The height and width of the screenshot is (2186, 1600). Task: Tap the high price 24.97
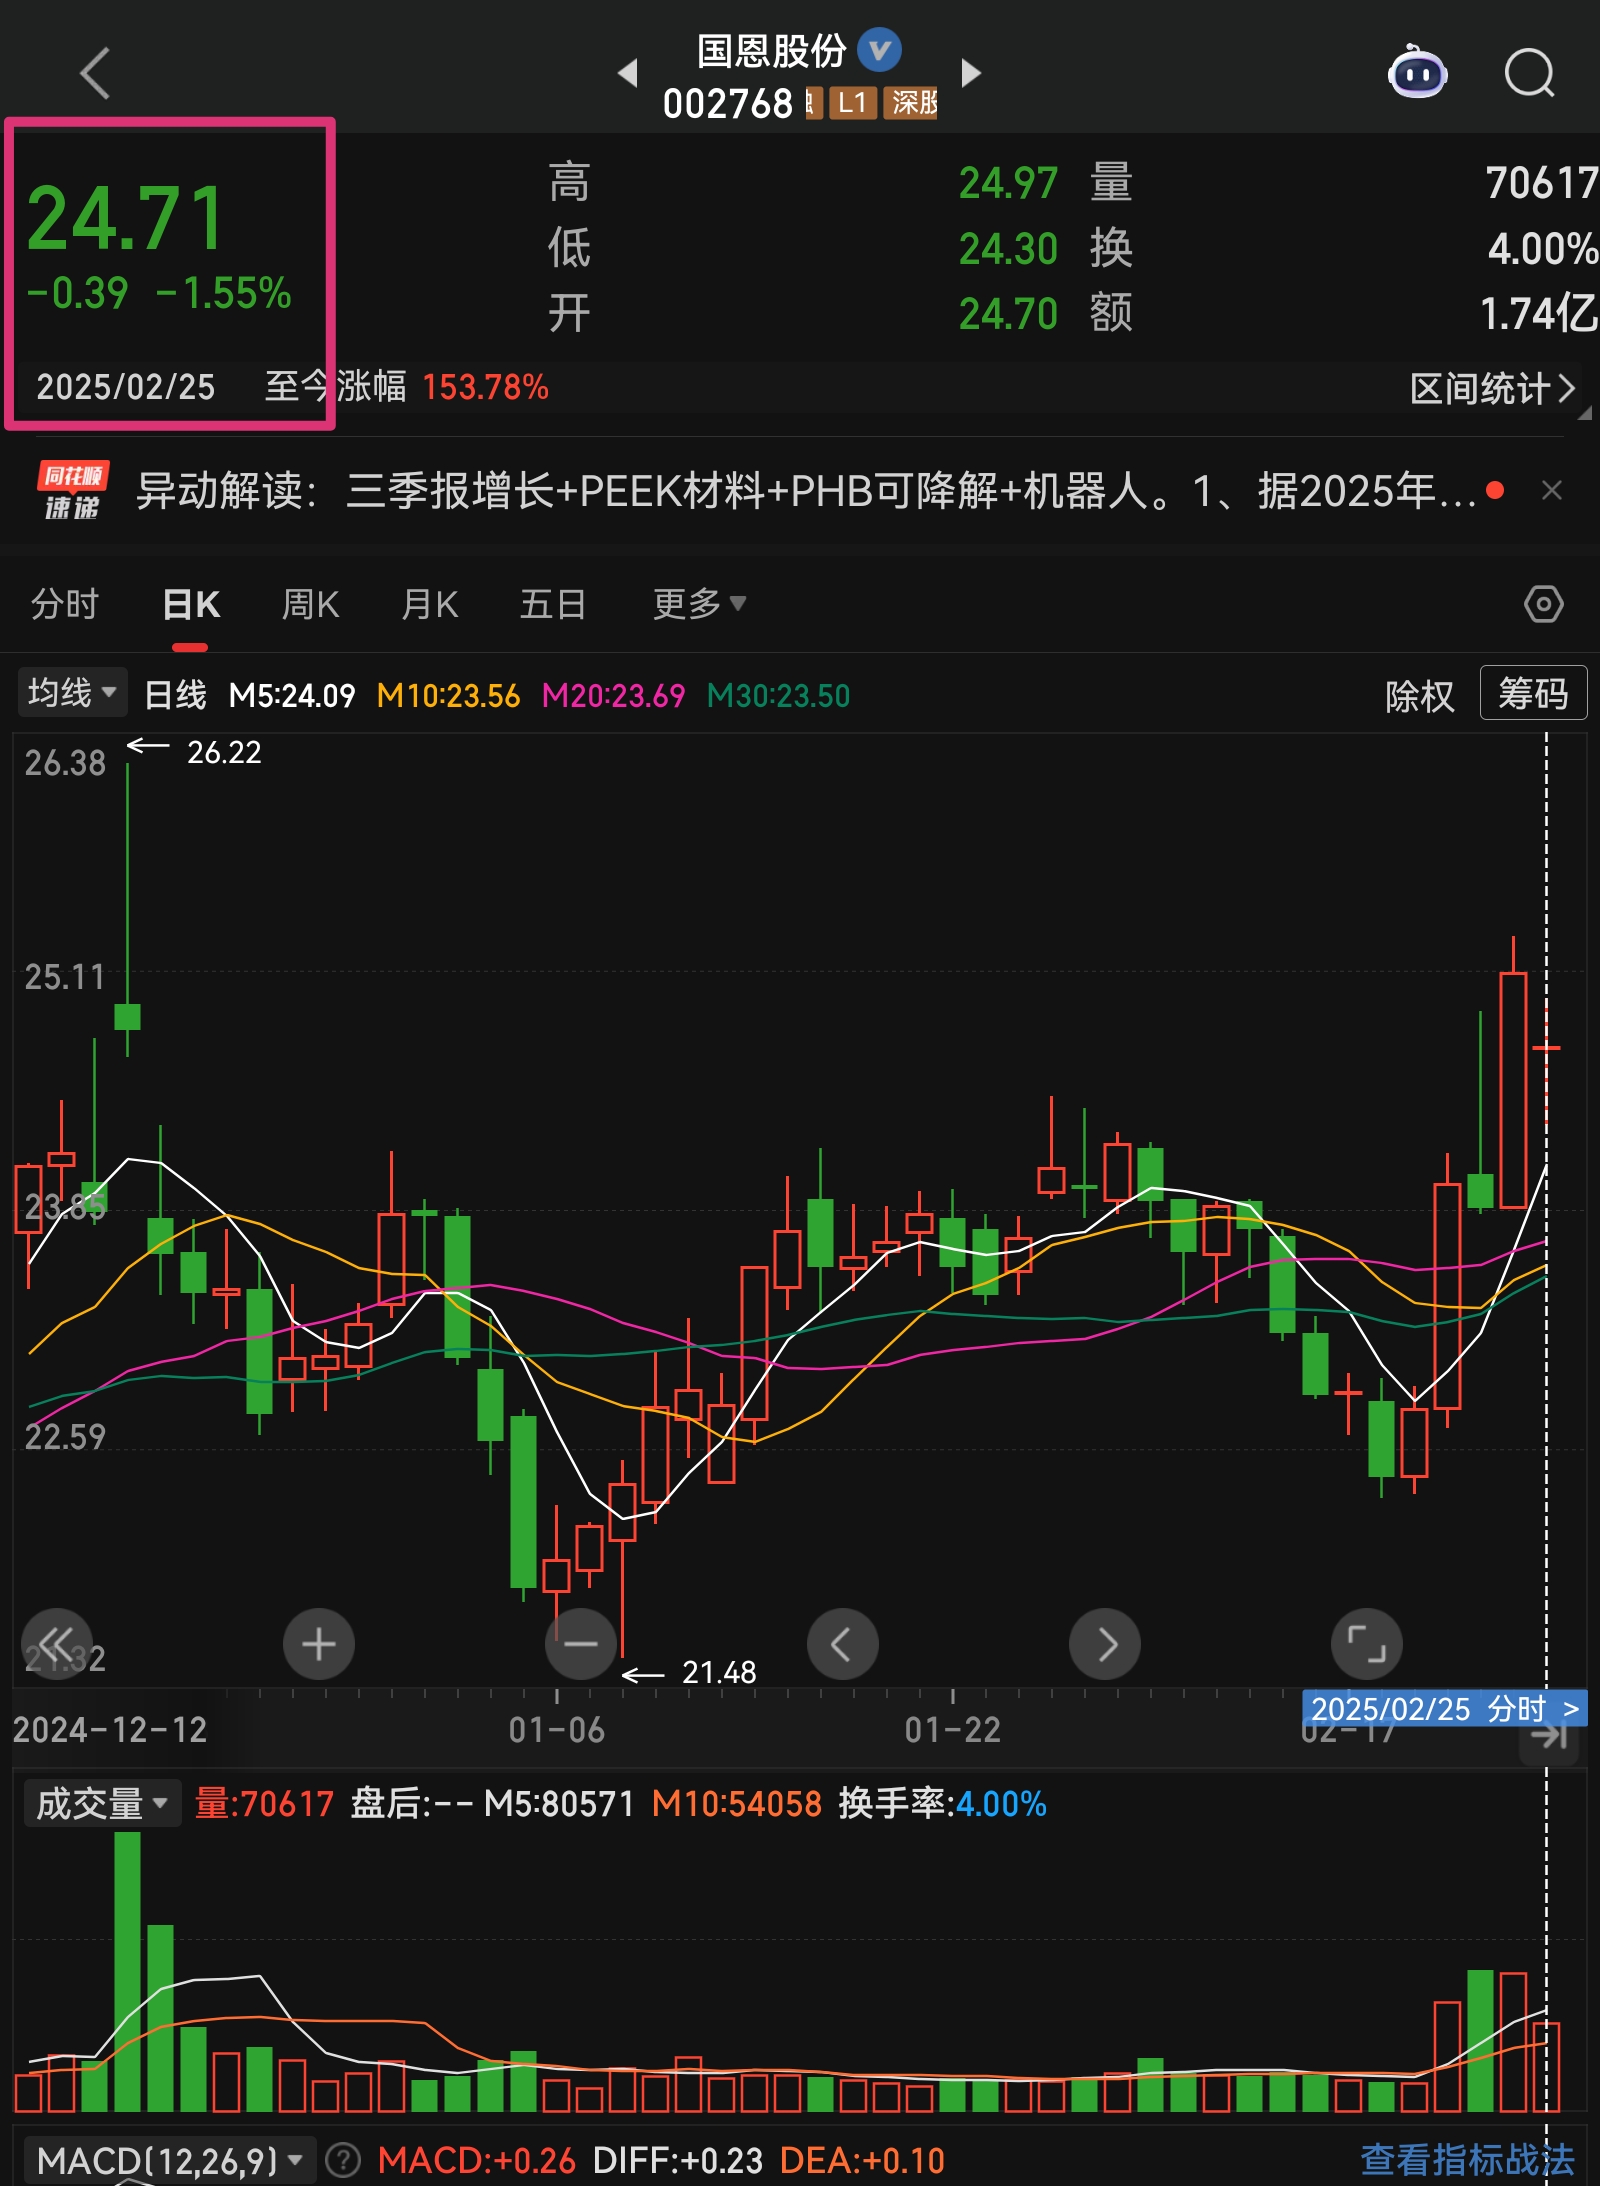(1008, 183)
